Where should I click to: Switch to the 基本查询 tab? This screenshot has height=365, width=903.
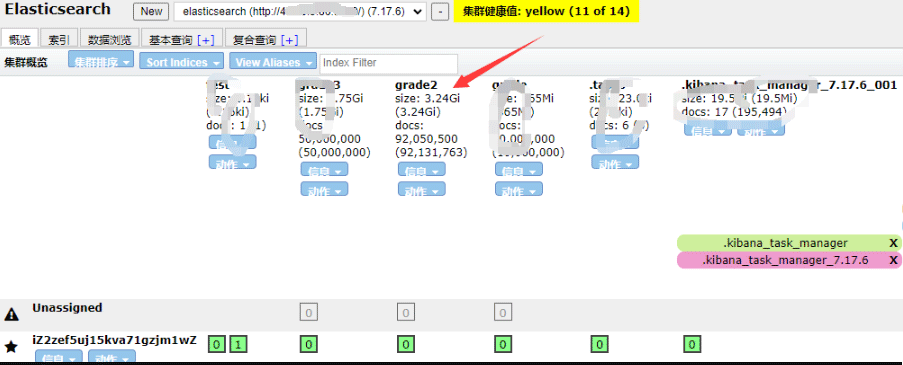[181, 39]
